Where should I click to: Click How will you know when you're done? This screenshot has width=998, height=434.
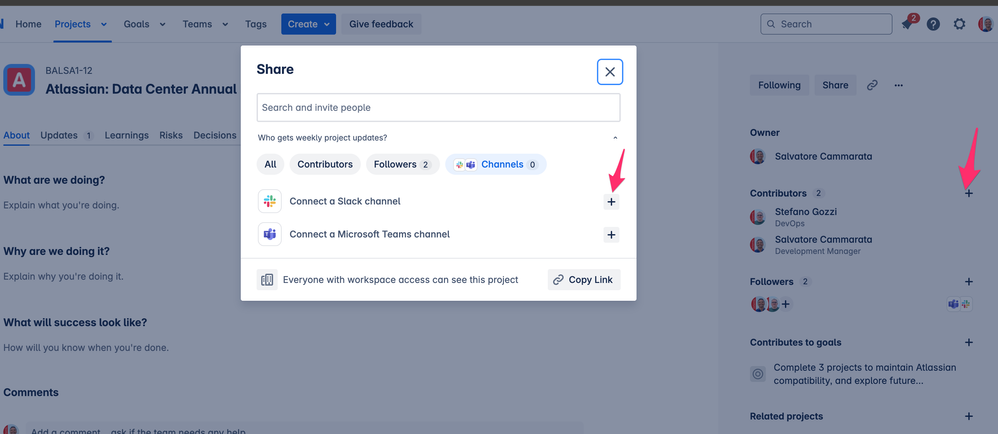[x=86, y=347]
